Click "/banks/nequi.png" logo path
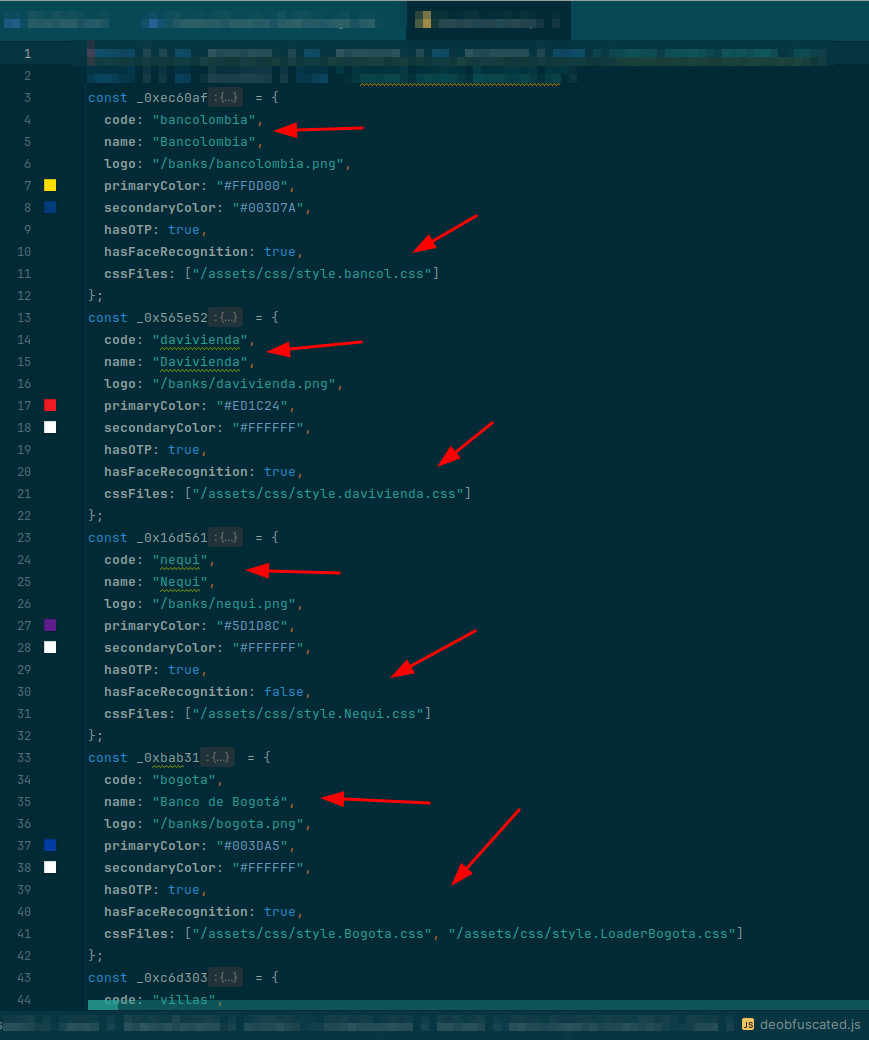The width and height of the screenshot is (869, 1040). [224, 604]
